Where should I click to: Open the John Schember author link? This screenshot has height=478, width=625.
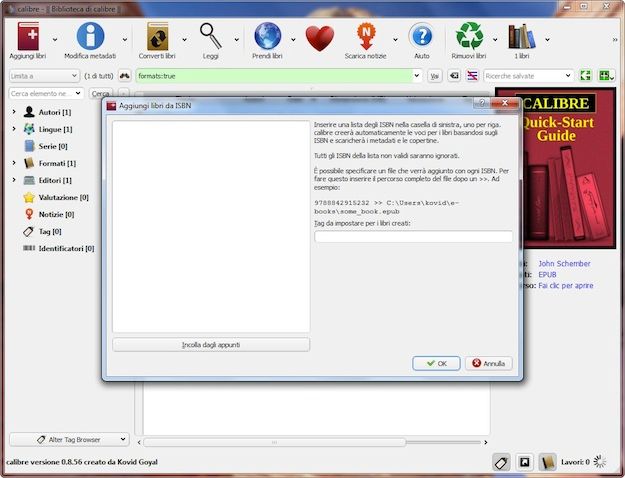click(564, 264)
